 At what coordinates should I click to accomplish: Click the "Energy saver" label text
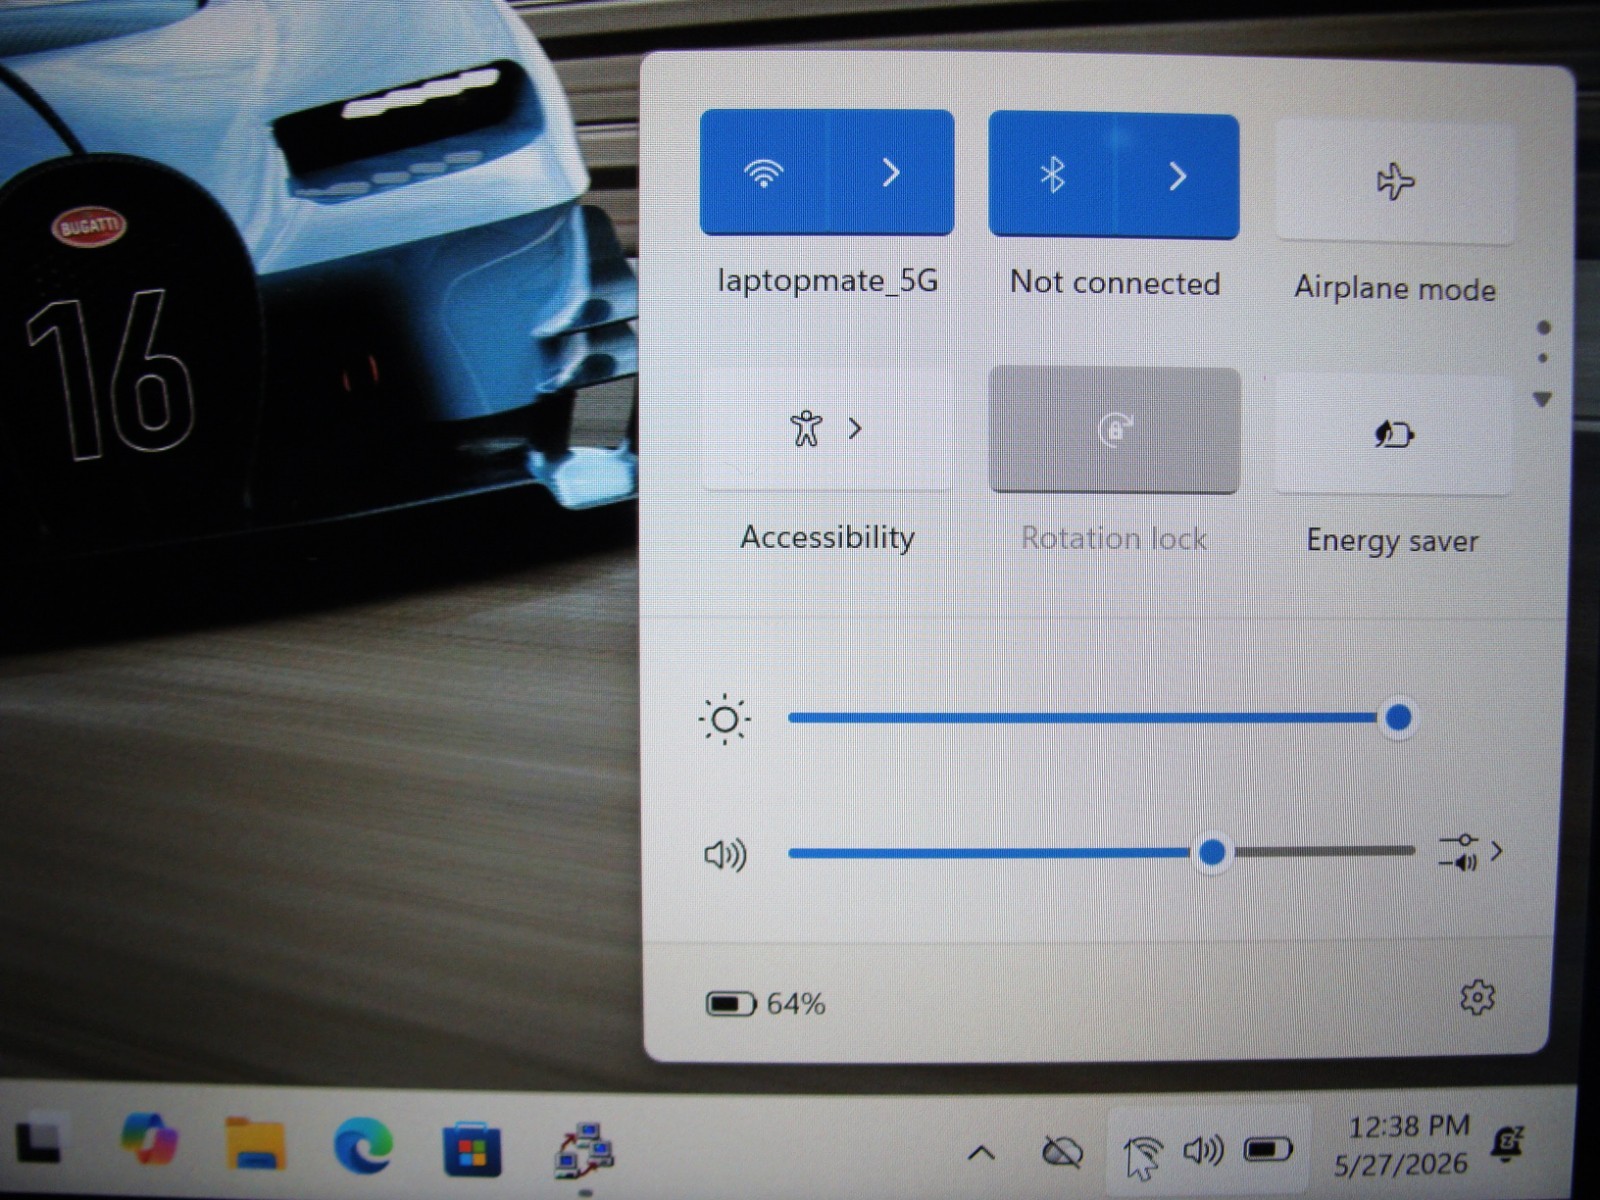click(x=1392, y=541)
